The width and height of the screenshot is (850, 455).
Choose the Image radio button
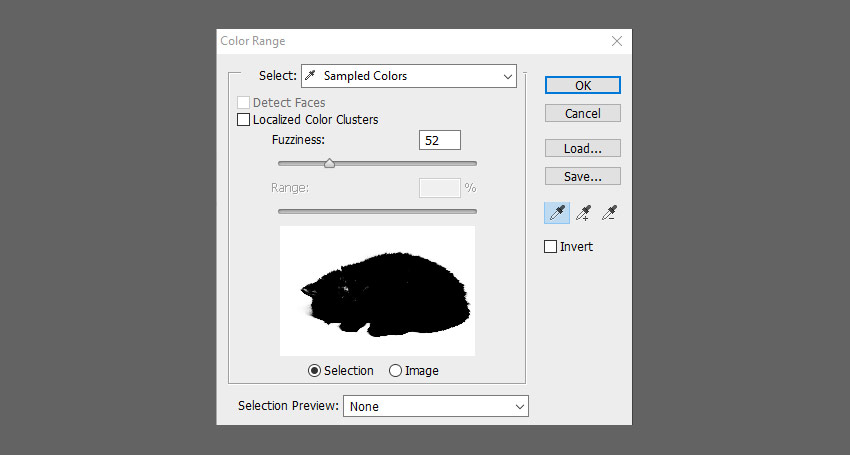tap(395, 370)
